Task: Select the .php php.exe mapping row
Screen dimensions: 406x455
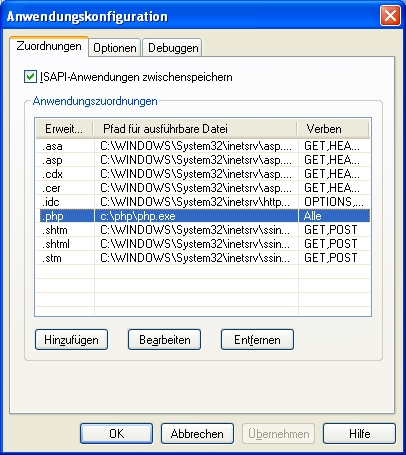Action: 203,216
